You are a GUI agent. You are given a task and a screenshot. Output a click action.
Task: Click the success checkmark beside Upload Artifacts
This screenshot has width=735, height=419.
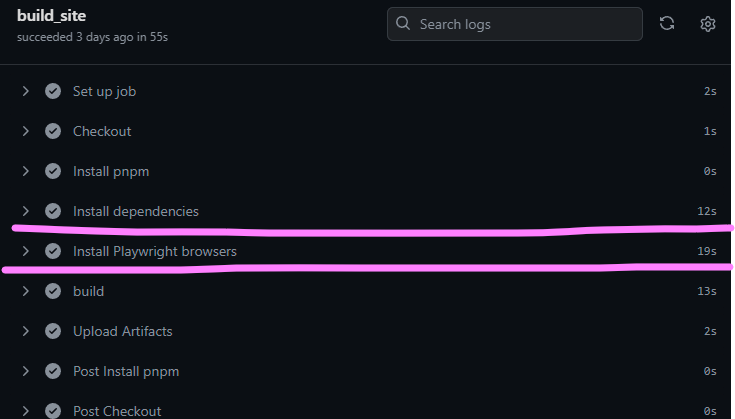pyautogui.click(x=53, y=331)
